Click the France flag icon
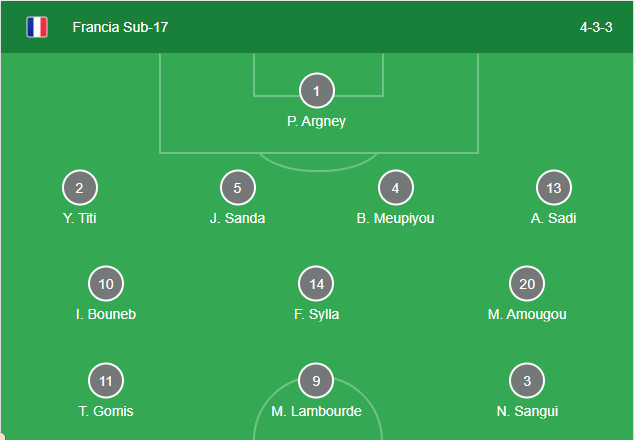 (37, 27)
